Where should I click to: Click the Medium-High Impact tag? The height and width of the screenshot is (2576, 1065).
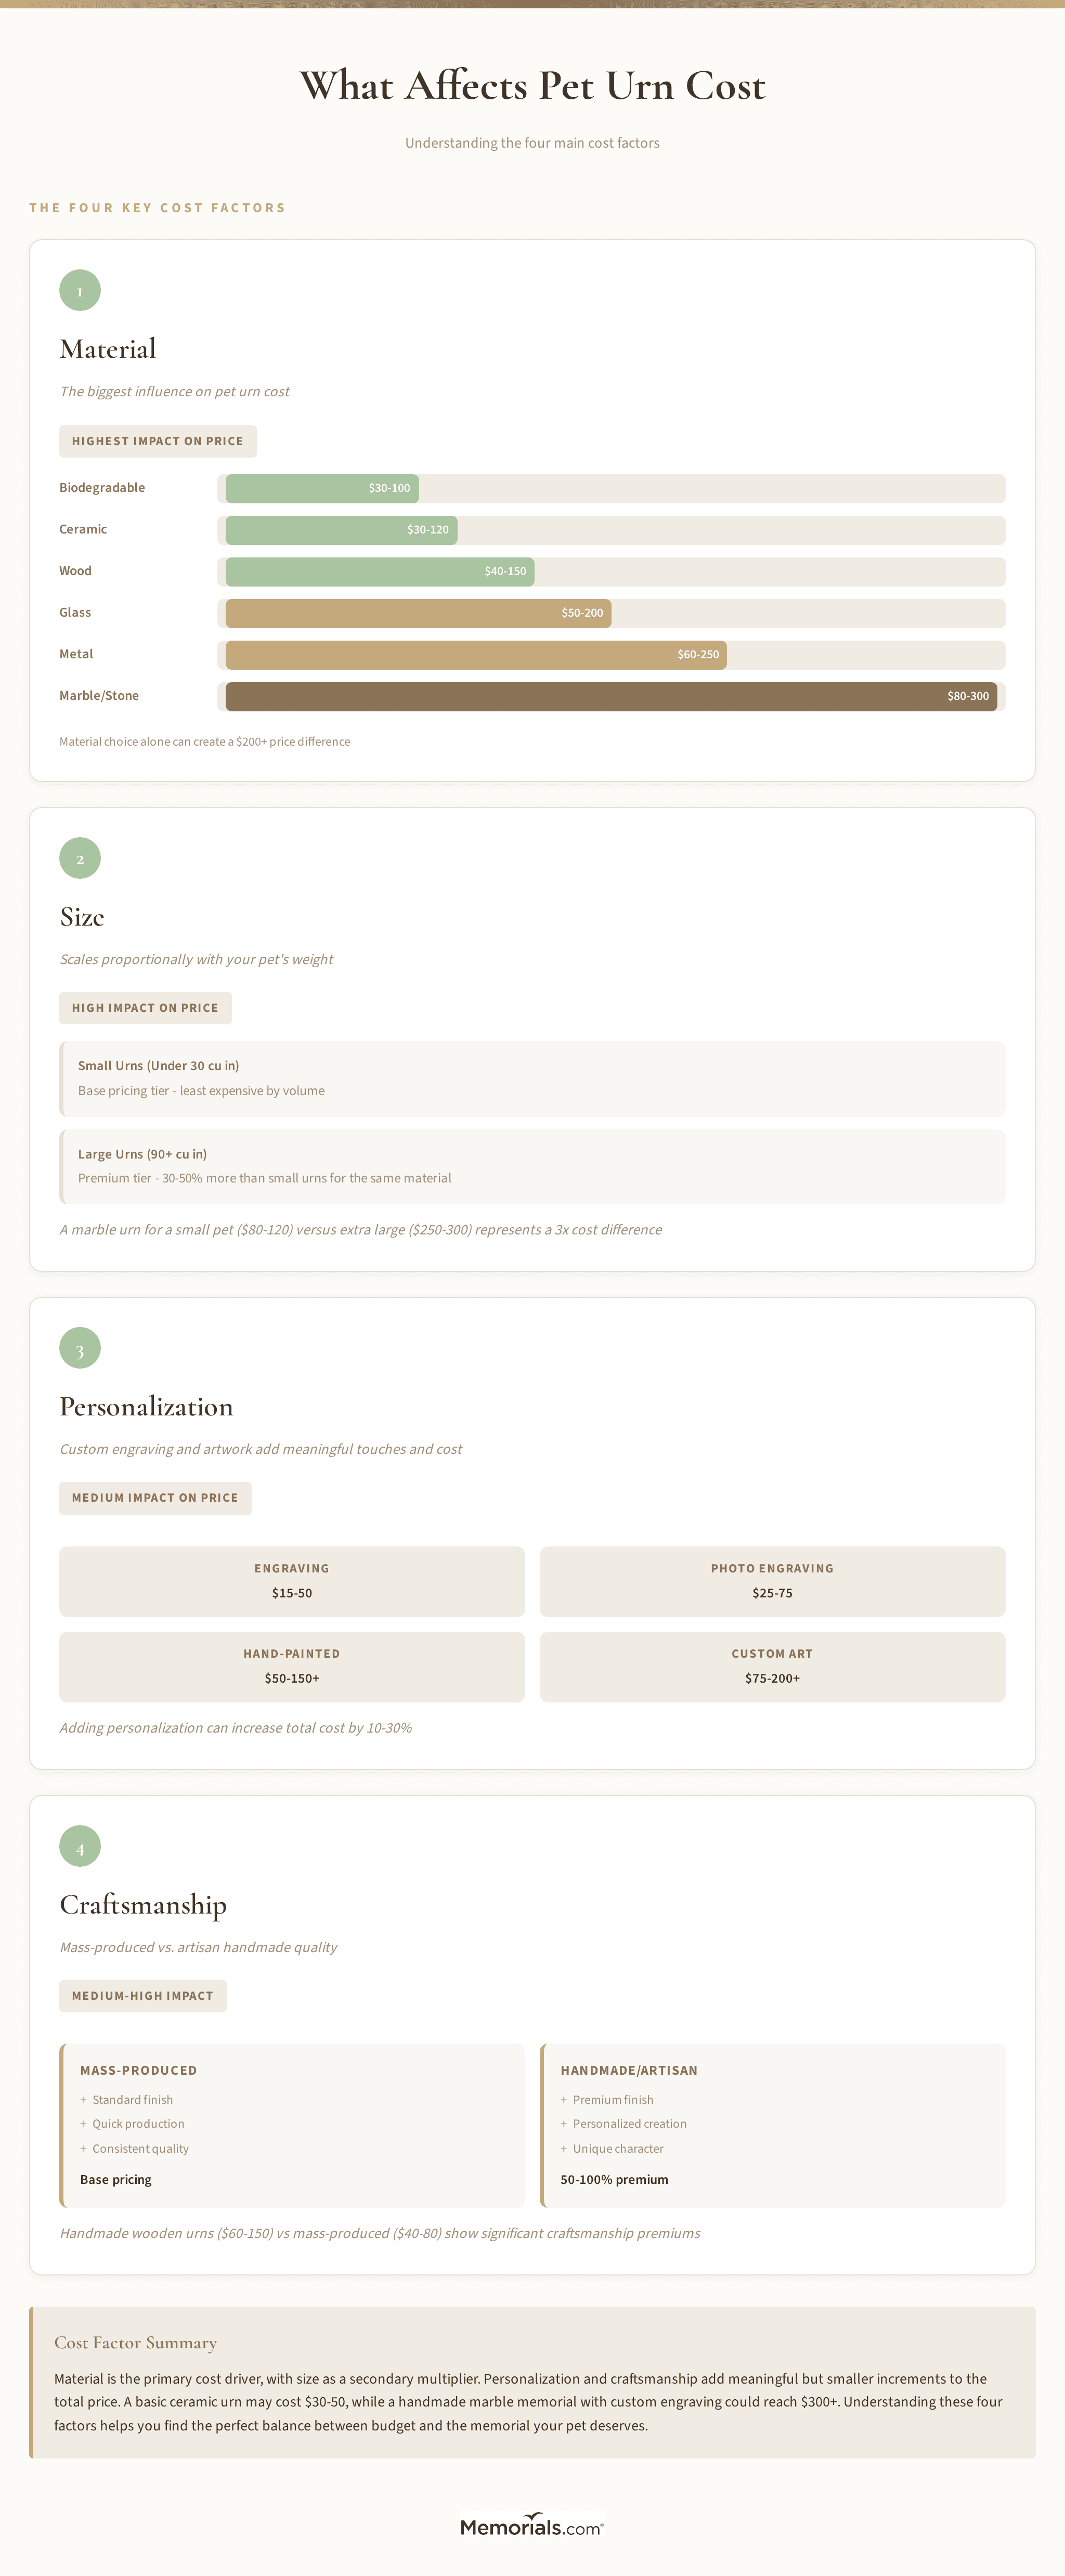click(143, 1996)
